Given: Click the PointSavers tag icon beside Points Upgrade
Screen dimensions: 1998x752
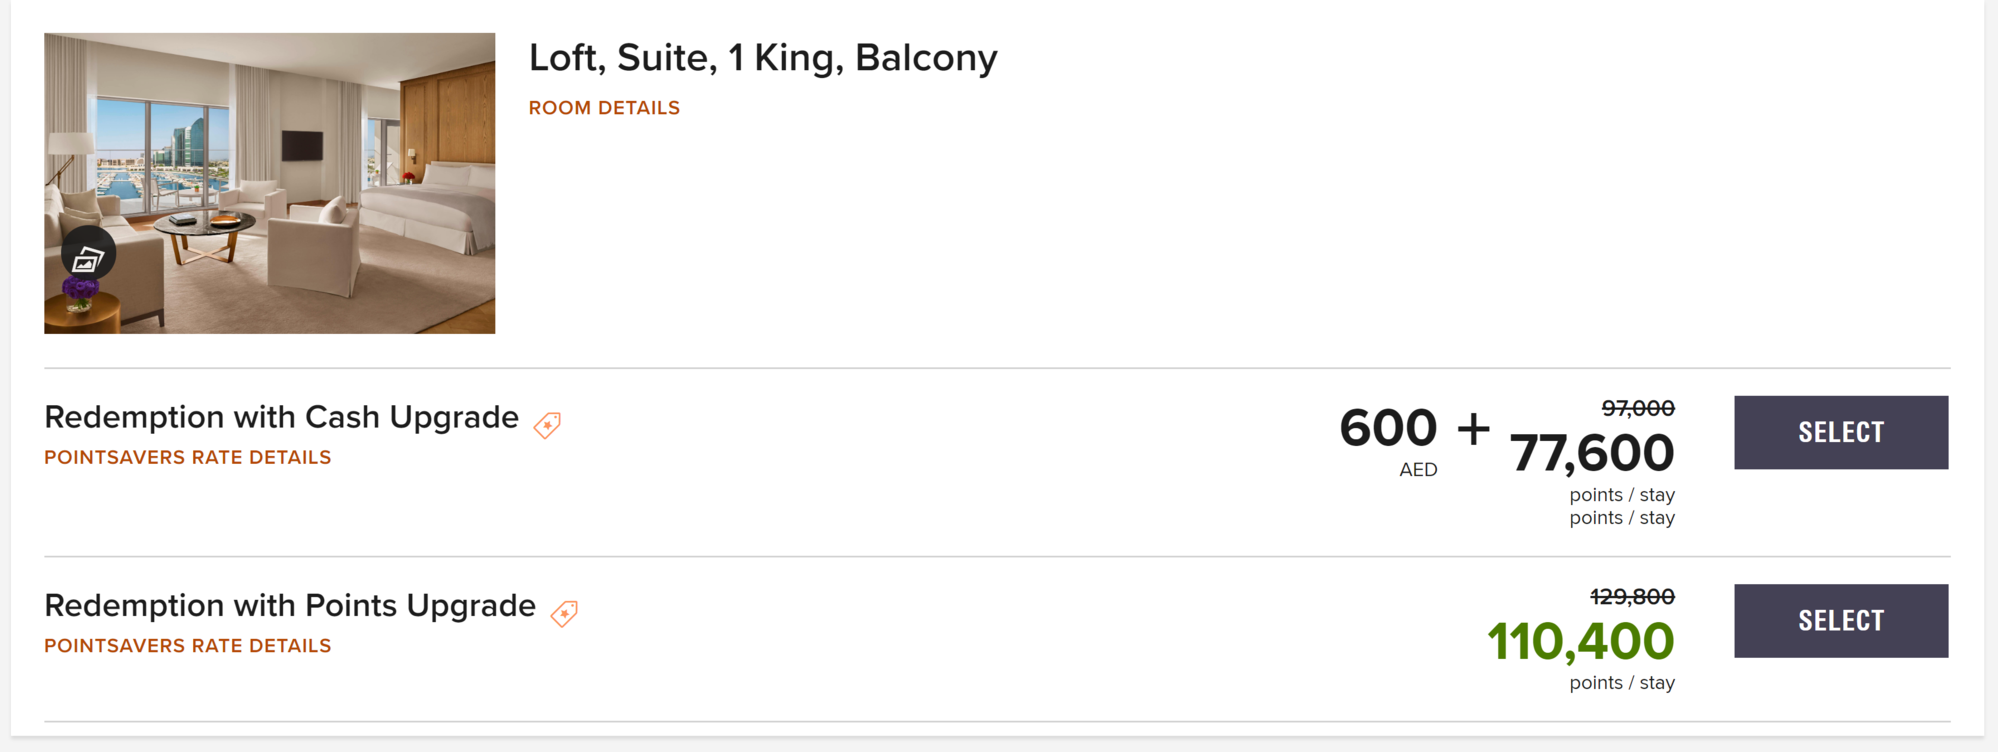Looking at the screenshot, I should point(564,613).
